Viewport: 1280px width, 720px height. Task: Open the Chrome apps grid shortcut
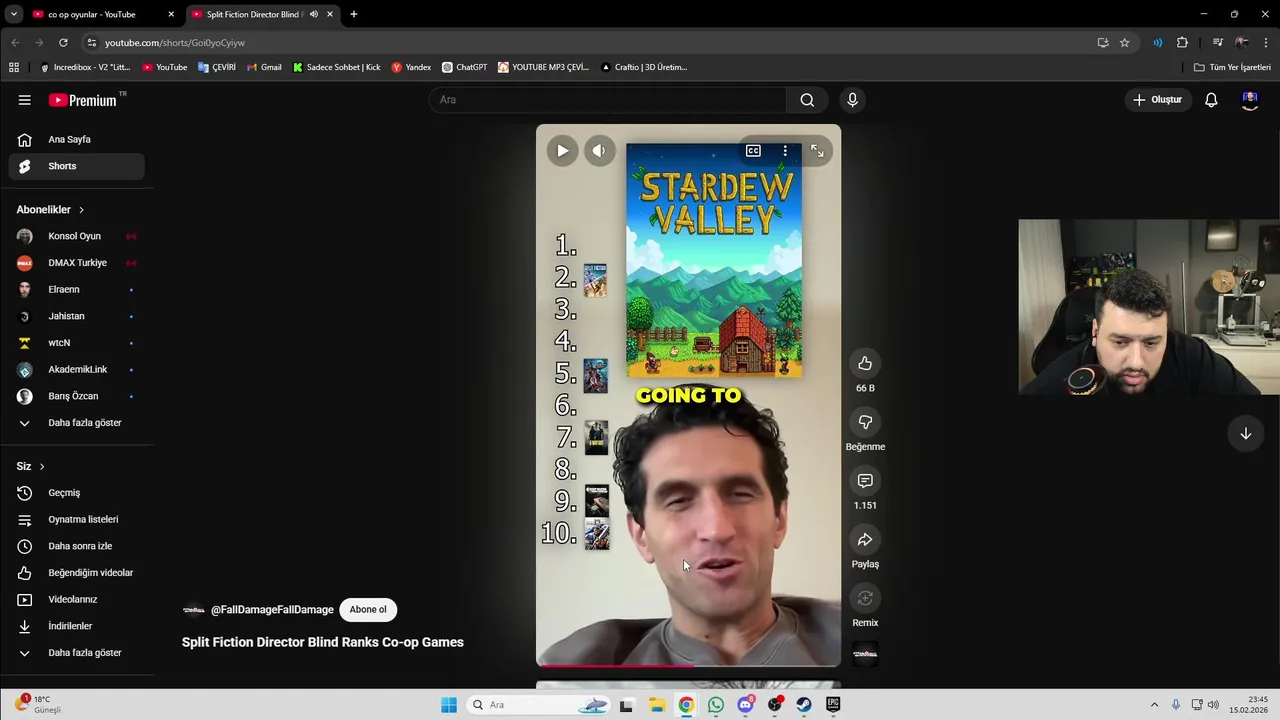pyautogui.click(x=14, y=67)
